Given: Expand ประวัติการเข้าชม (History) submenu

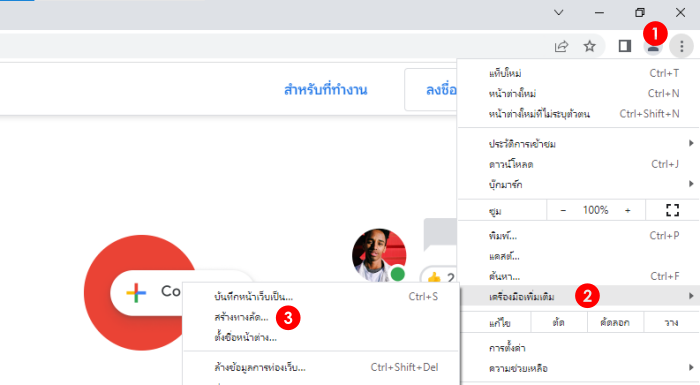Looking at the screenshot, I should click(x=579, y=143).
